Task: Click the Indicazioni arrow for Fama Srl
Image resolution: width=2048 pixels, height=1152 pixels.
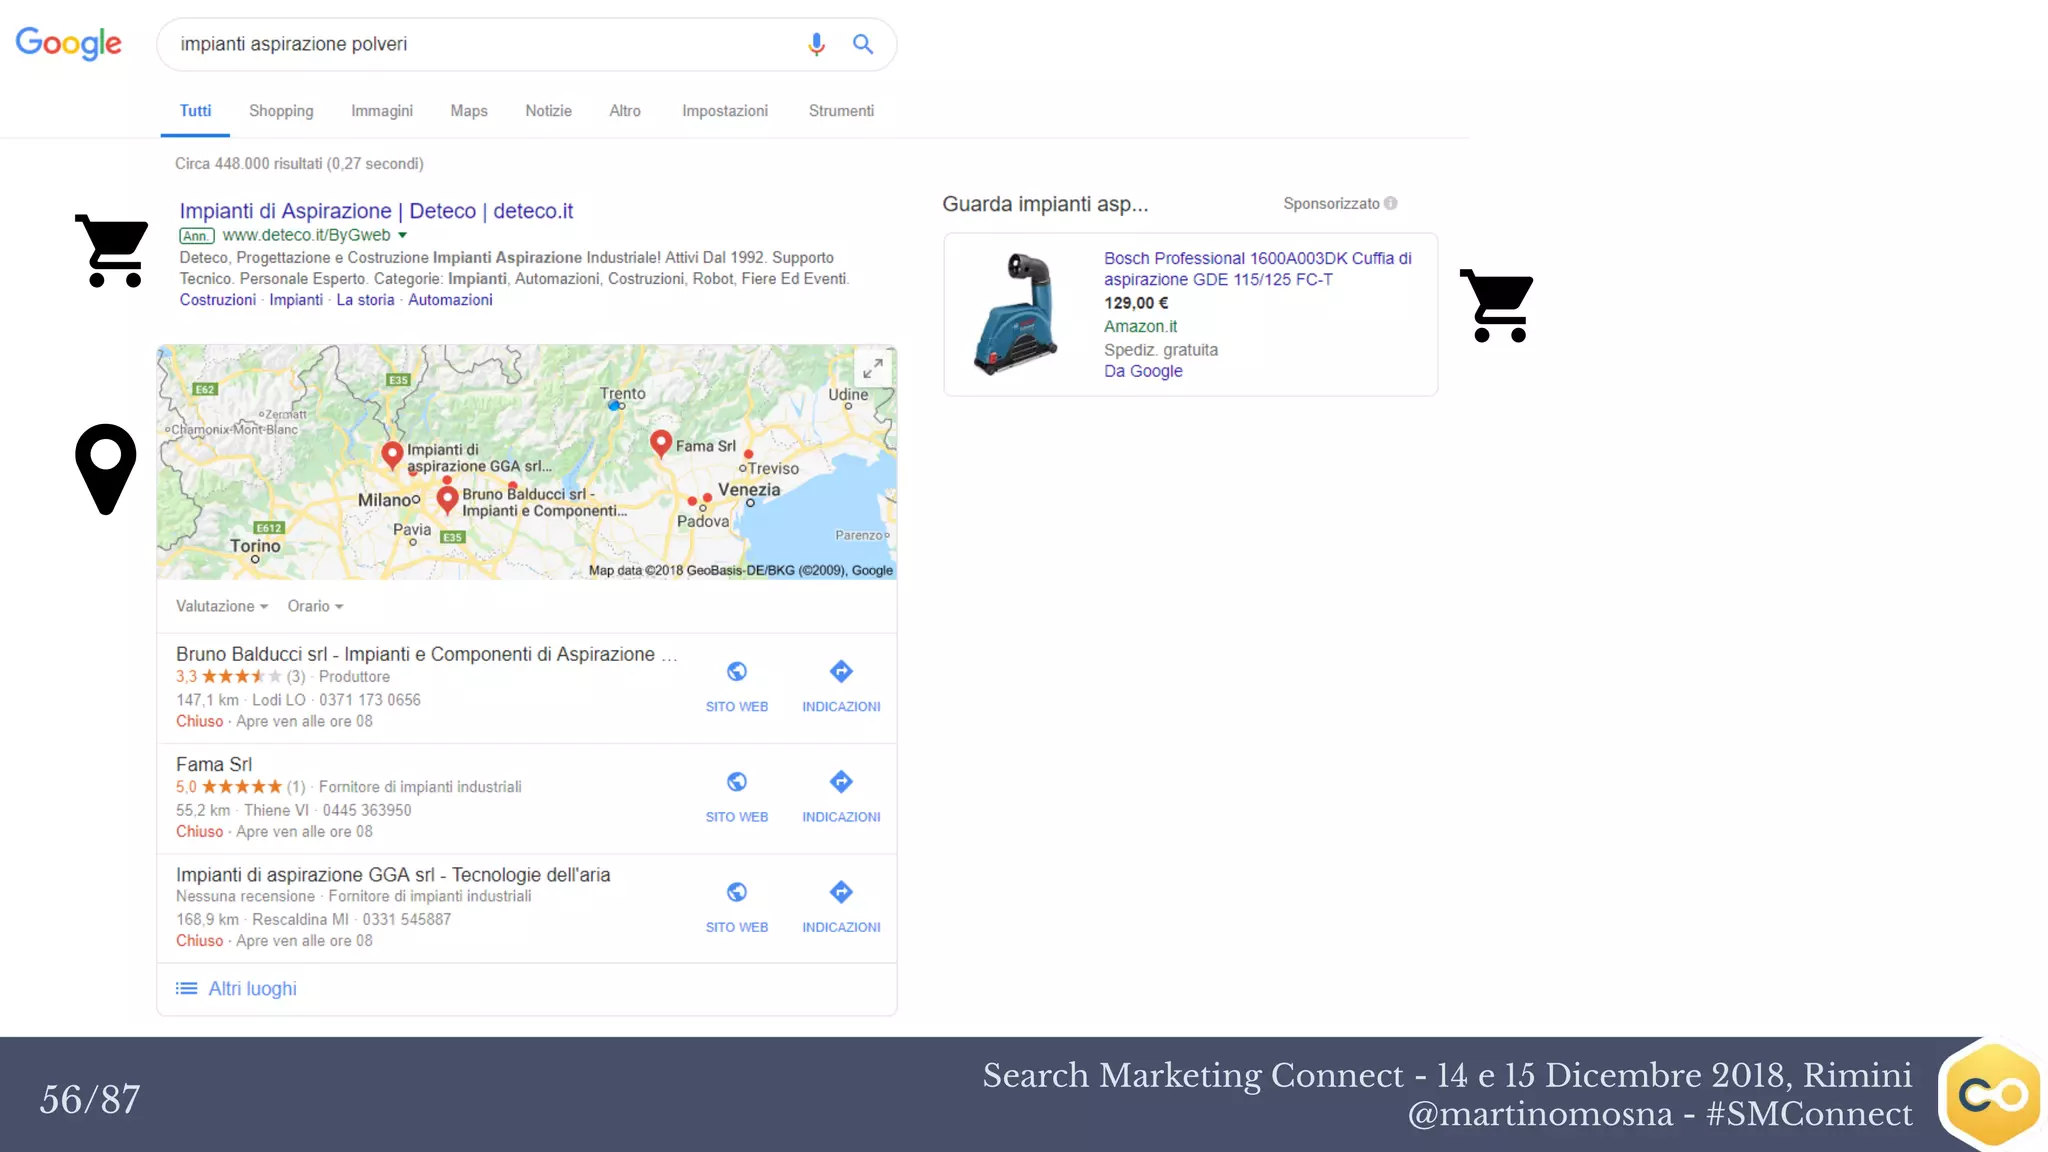Action: [x=841, y=781]
